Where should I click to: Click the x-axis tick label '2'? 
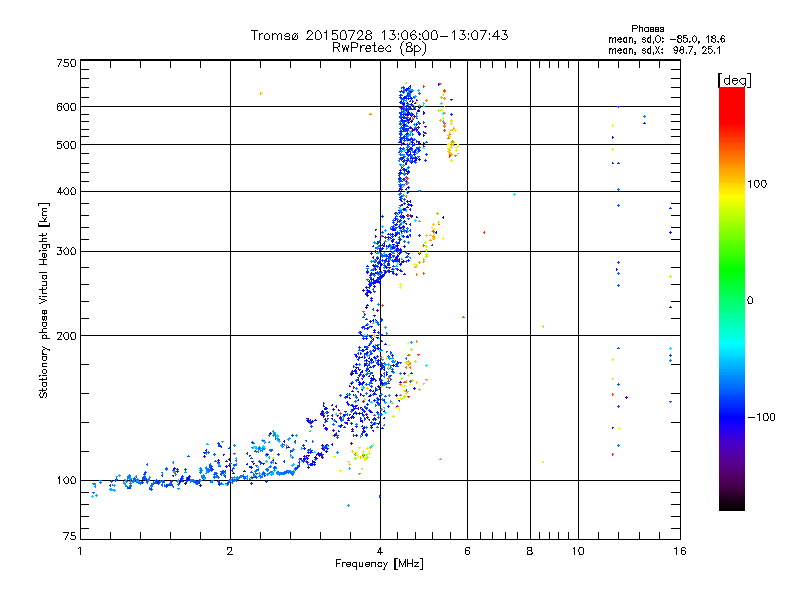[x=230, y=551]
